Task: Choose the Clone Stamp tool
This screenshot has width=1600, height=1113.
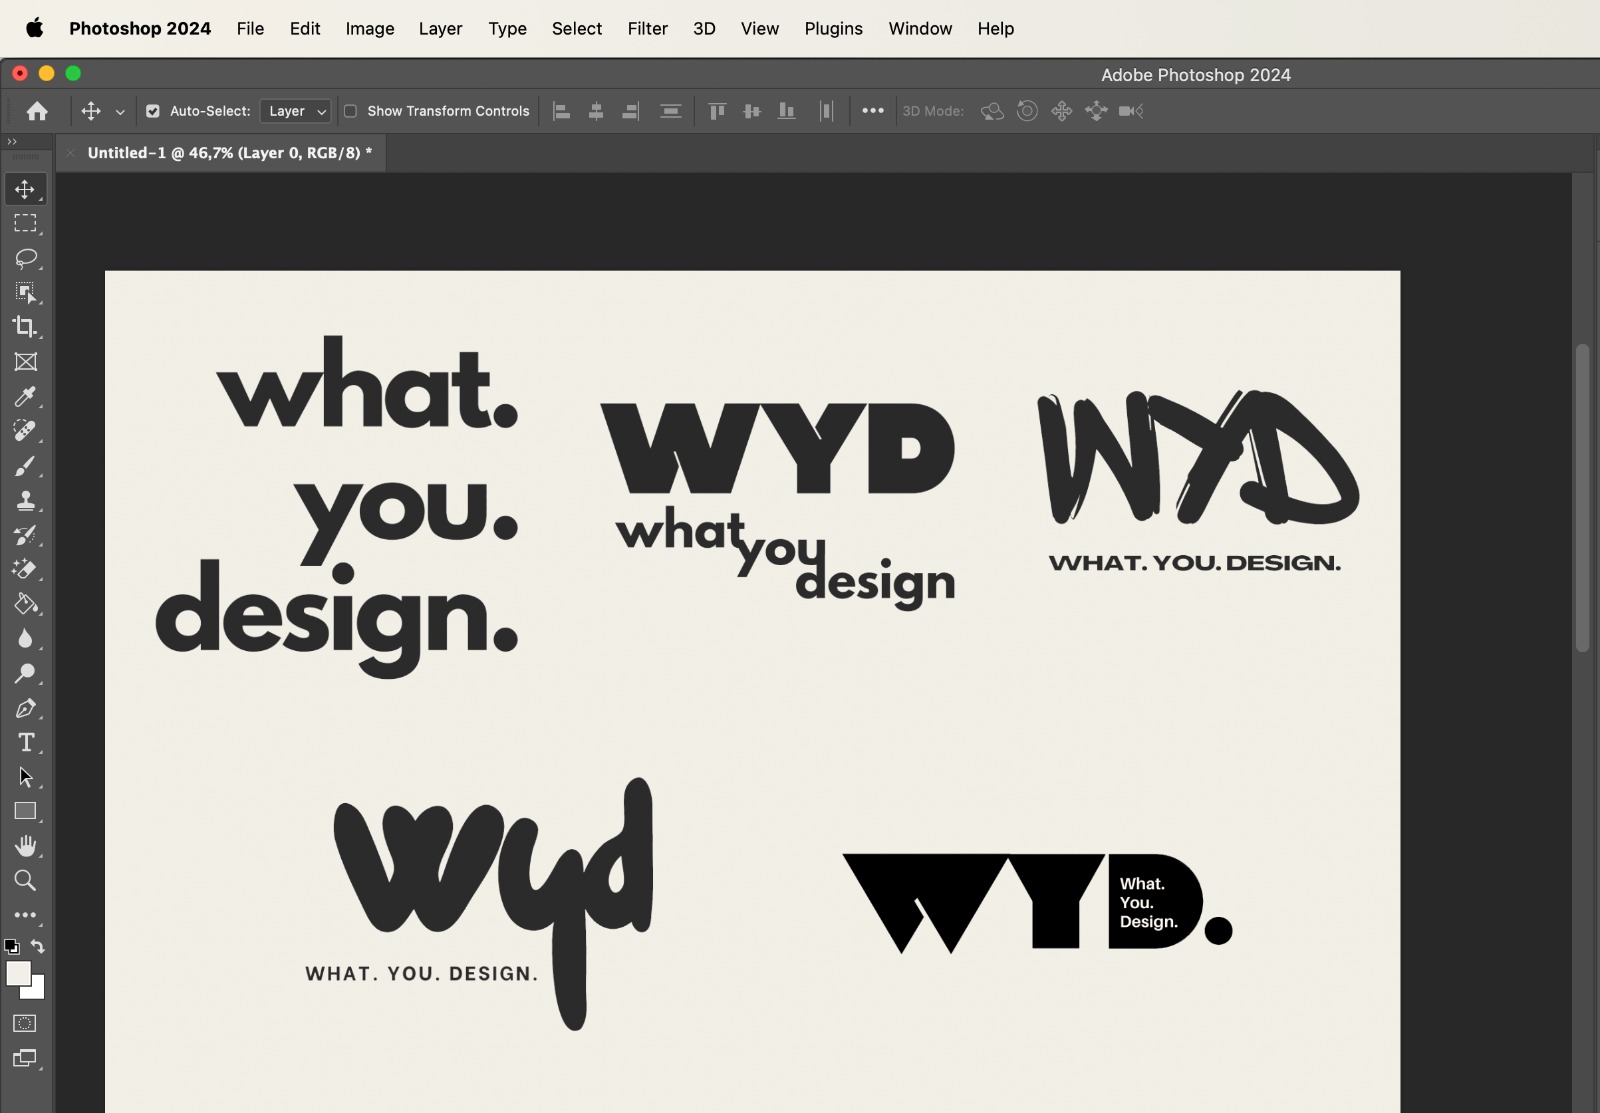Action: click(x=25, y=501)
